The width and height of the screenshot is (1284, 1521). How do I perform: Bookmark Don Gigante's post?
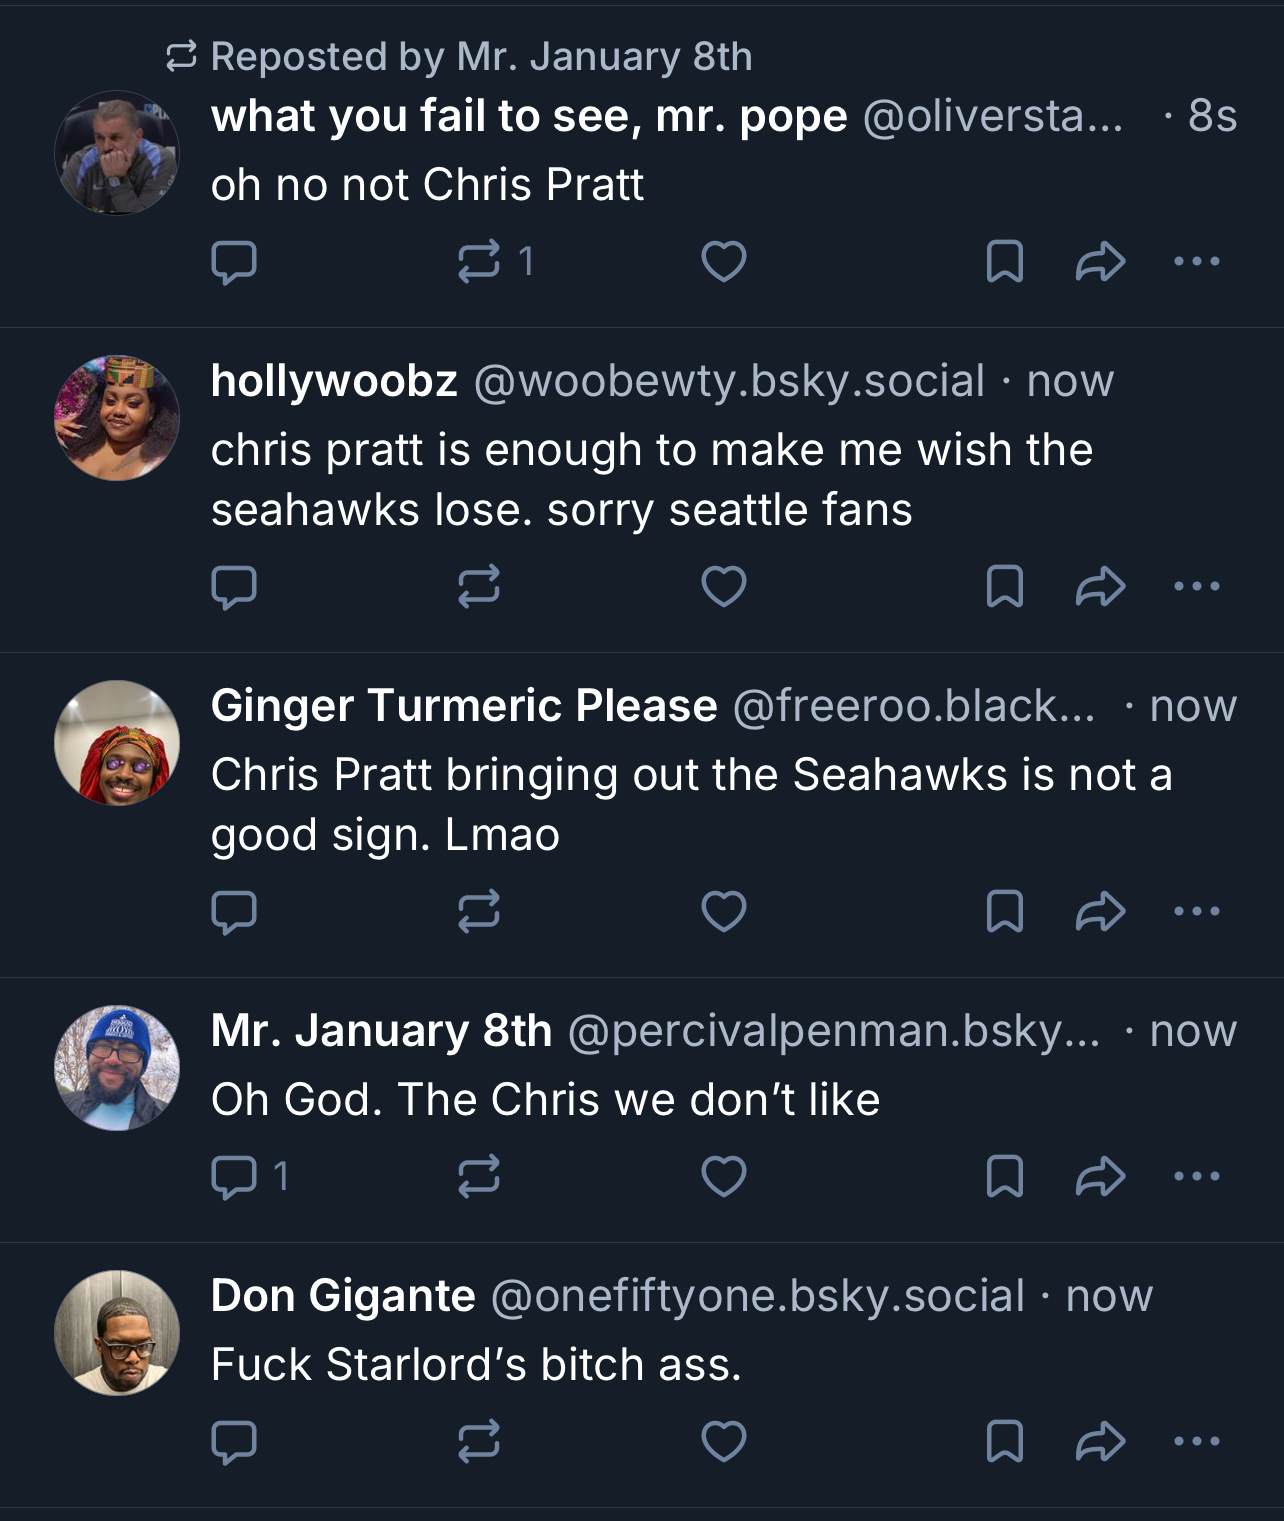coord(1004,1442)
